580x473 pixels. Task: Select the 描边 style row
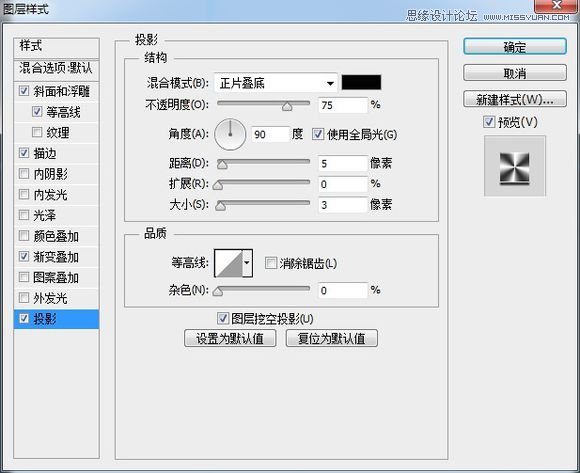click(x=57, y=153)
